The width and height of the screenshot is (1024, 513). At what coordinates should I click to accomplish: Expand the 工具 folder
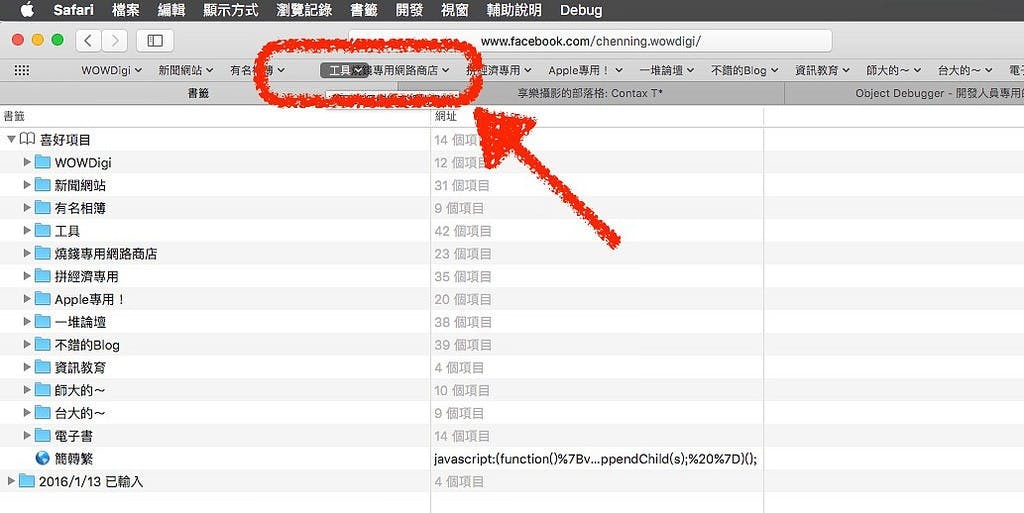click(x=27, y=230)
